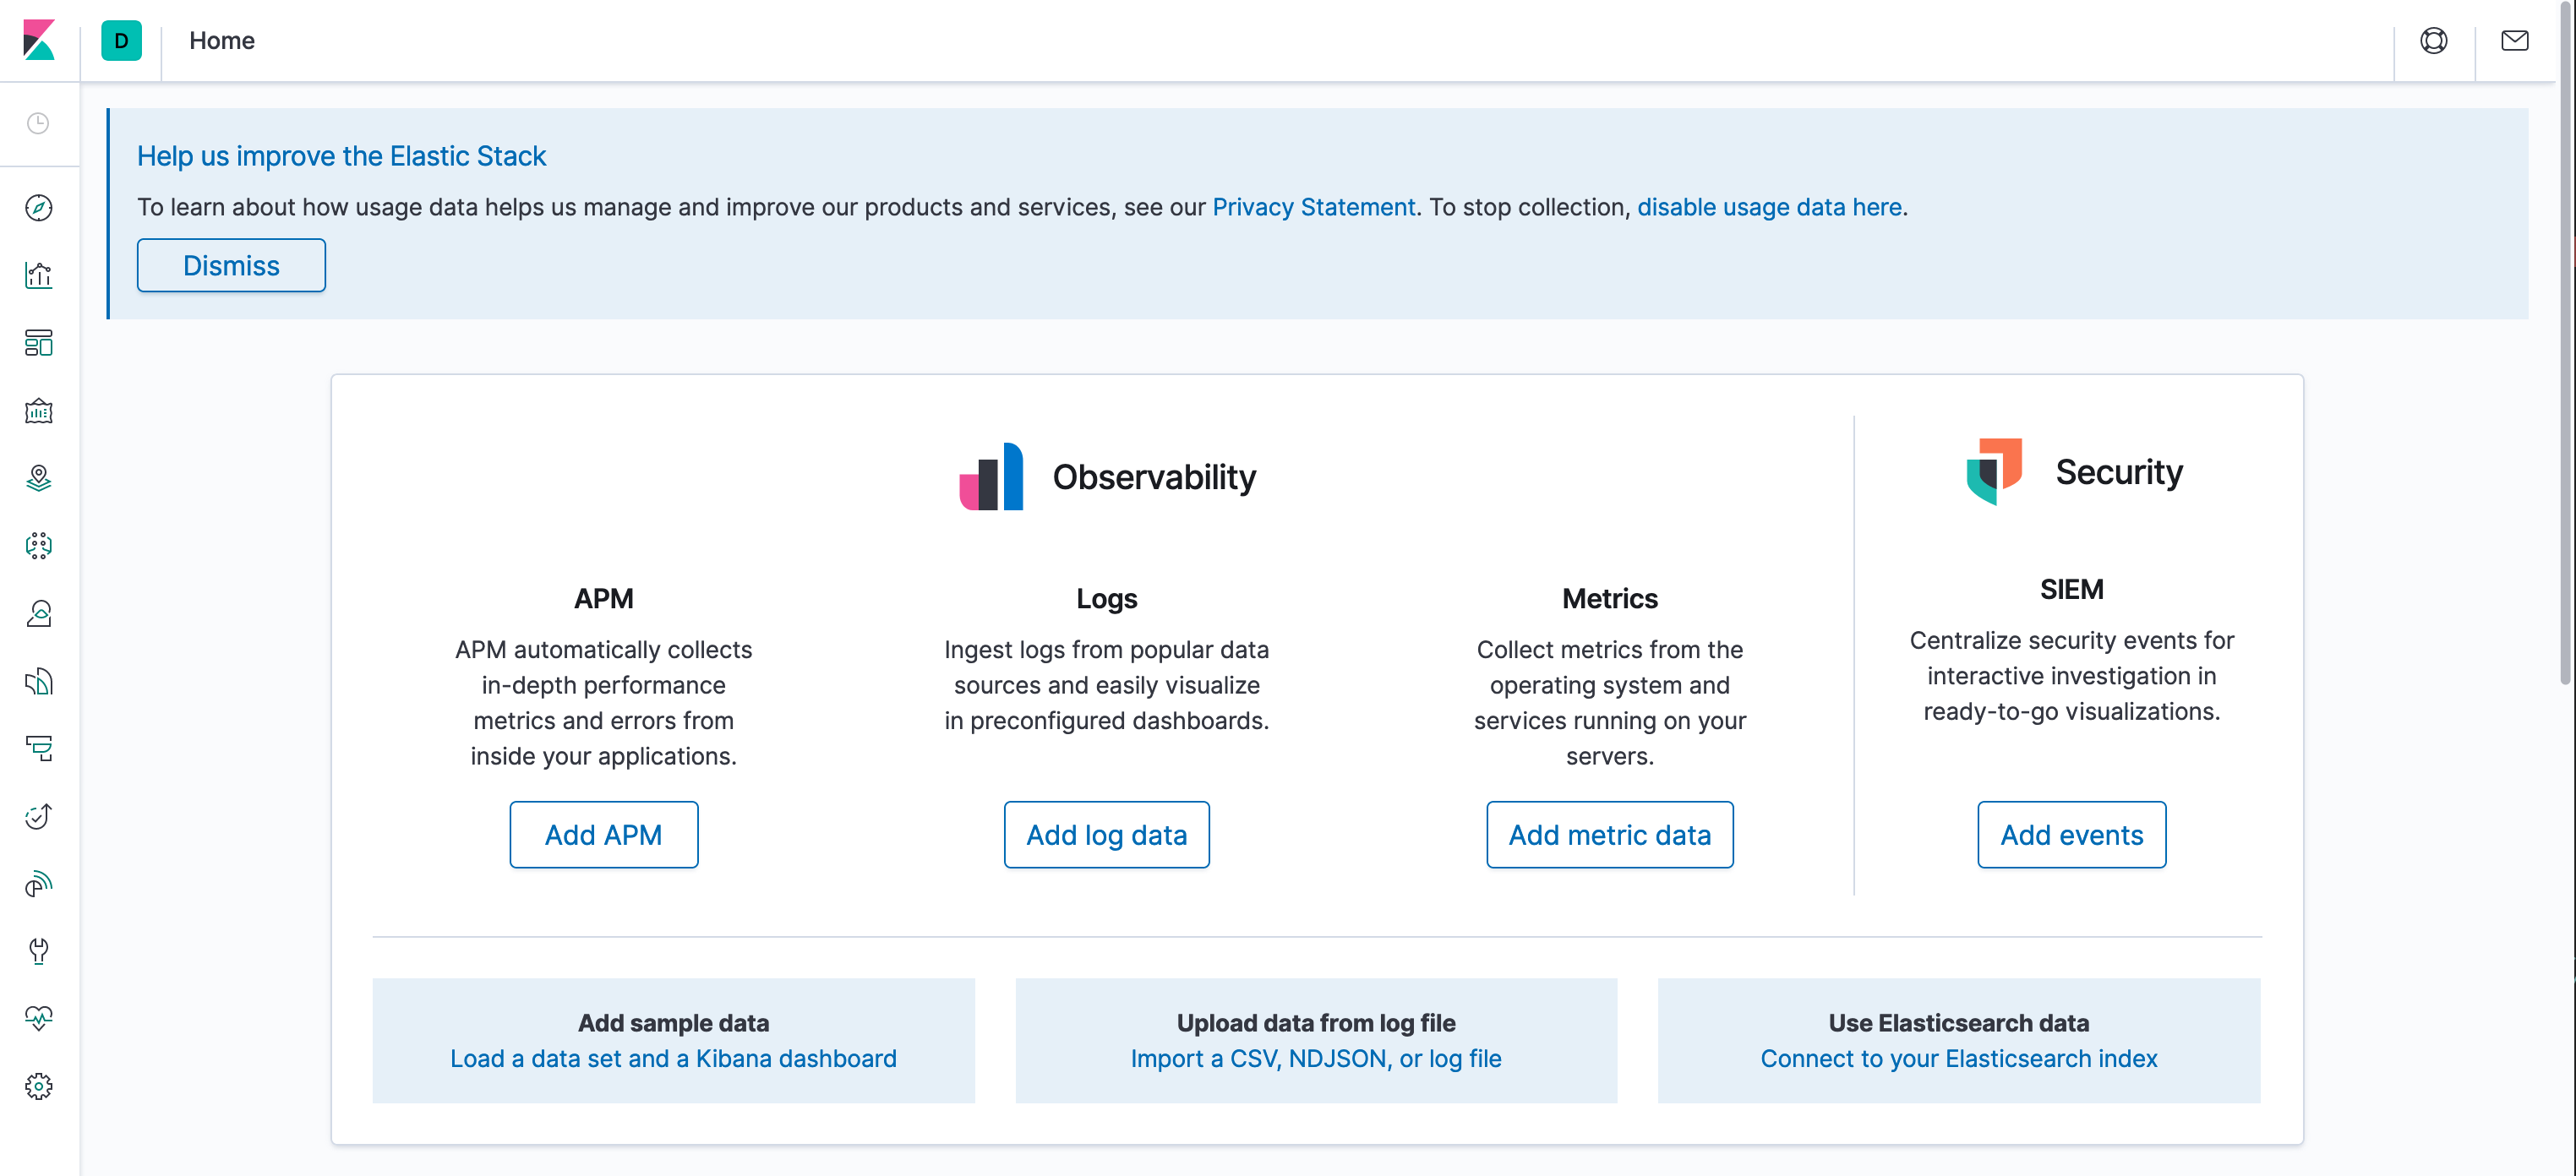Load a data set and Kibana dashboard
The image size is (2576, 1176).
click(673, 1058)
